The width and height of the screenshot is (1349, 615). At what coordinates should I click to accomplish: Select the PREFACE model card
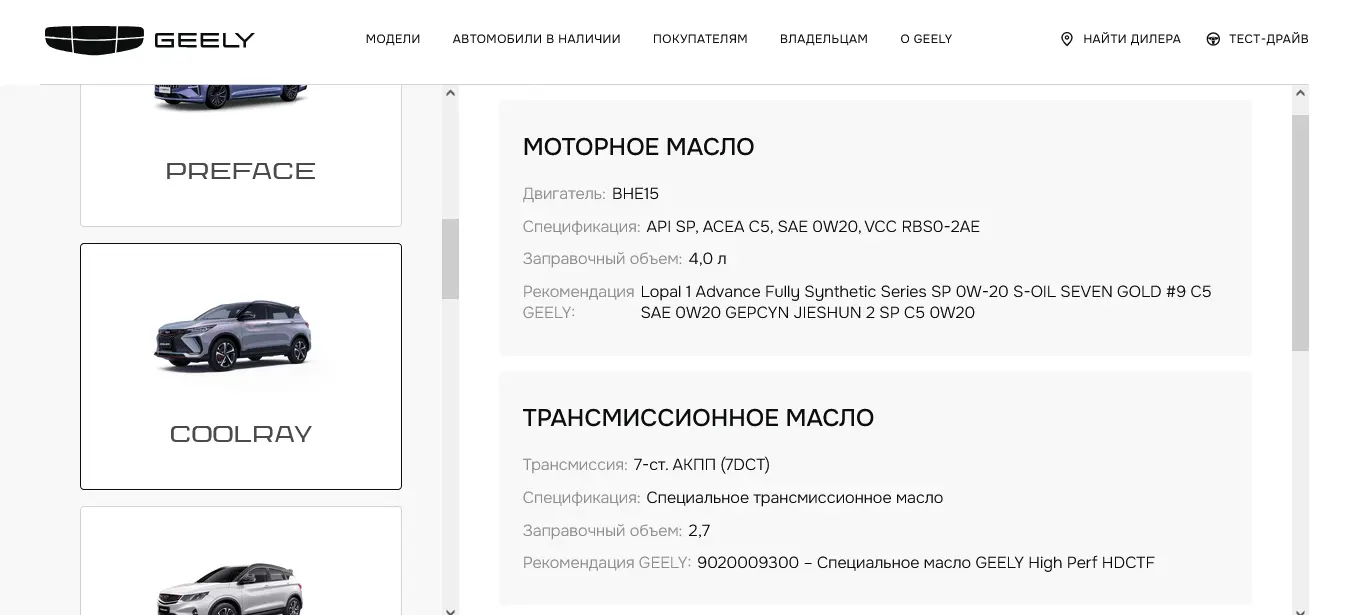point(241,155)
